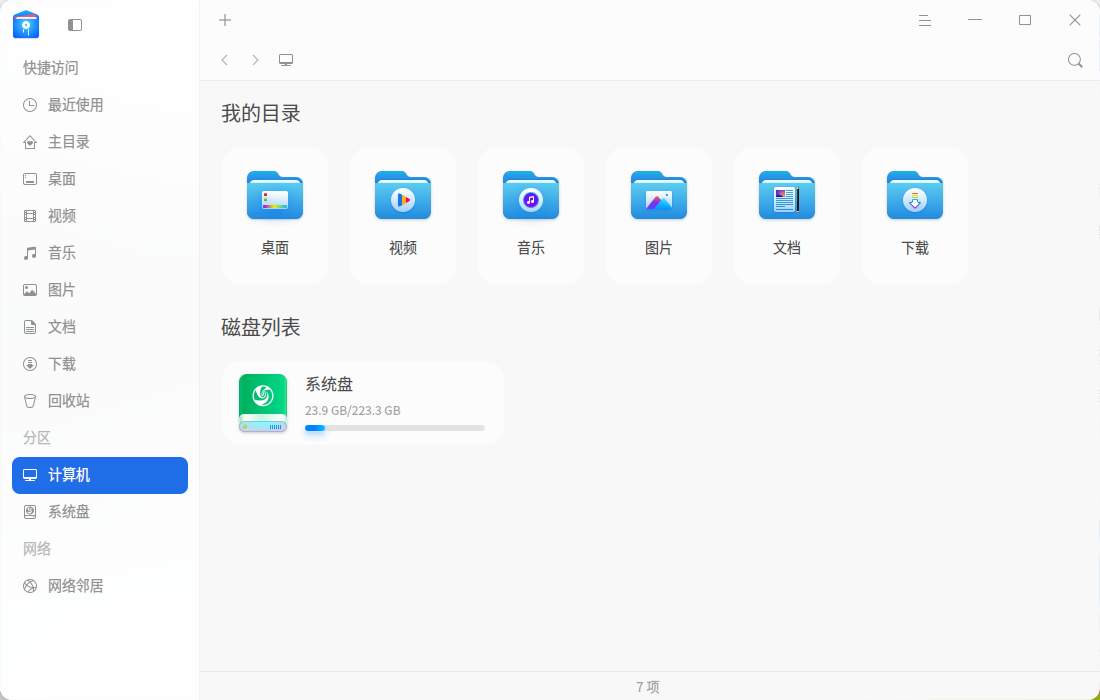Click the trash bin icon in sidebar
The height and width of the screenshot is (700, 1100).
(30, 401)
